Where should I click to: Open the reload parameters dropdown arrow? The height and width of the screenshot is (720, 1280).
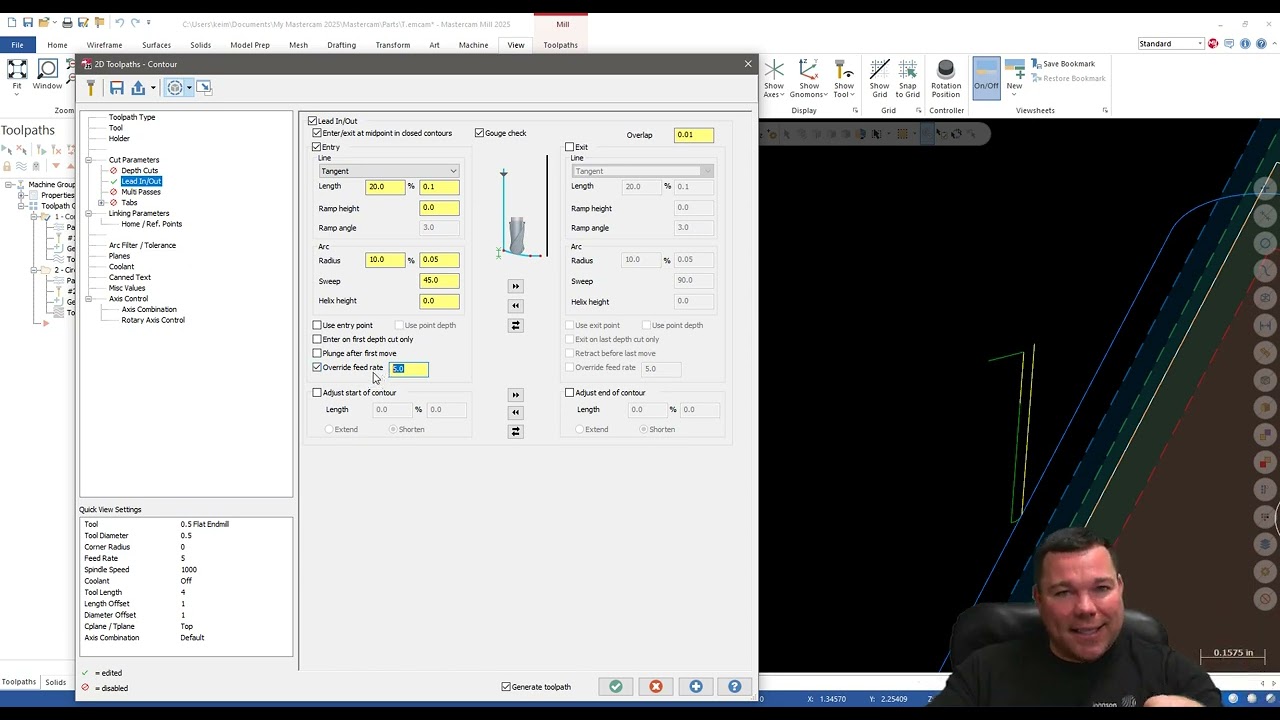point(152,88)
